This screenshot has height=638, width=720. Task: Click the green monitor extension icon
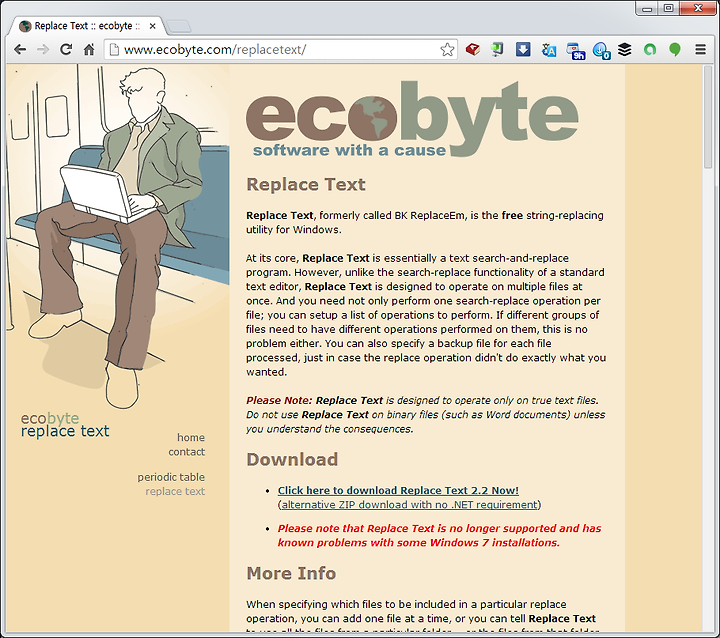(x=497, y=49)
